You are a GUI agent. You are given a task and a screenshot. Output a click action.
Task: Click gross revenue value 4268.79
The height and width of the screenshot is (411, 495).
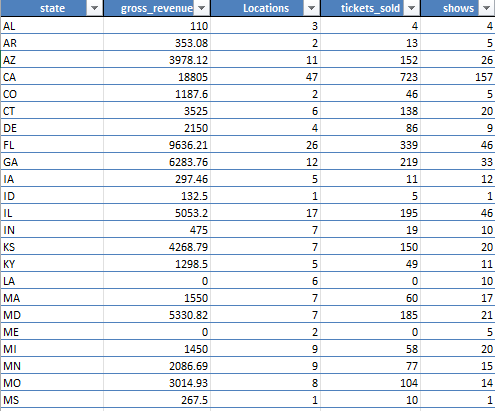click(188, 247)
